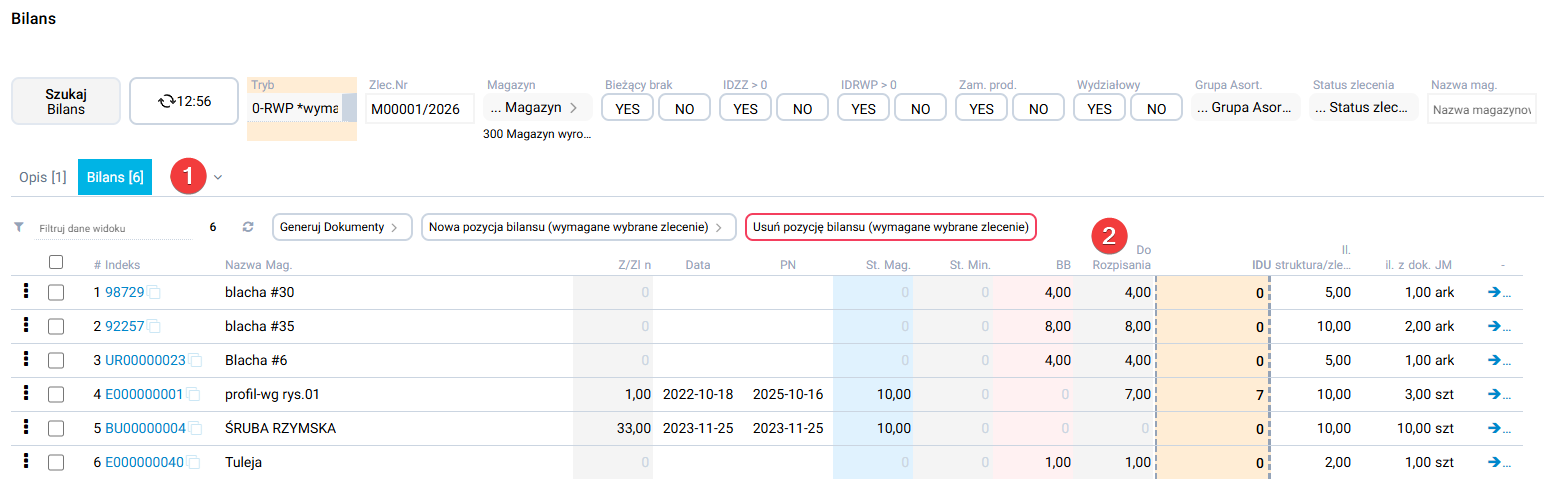Image resolution: width=1544 pixels, height=488 pixels.
Task: Open three-dot menu for ŚRUBA RZYMSKA row
Action: (25, 428)
